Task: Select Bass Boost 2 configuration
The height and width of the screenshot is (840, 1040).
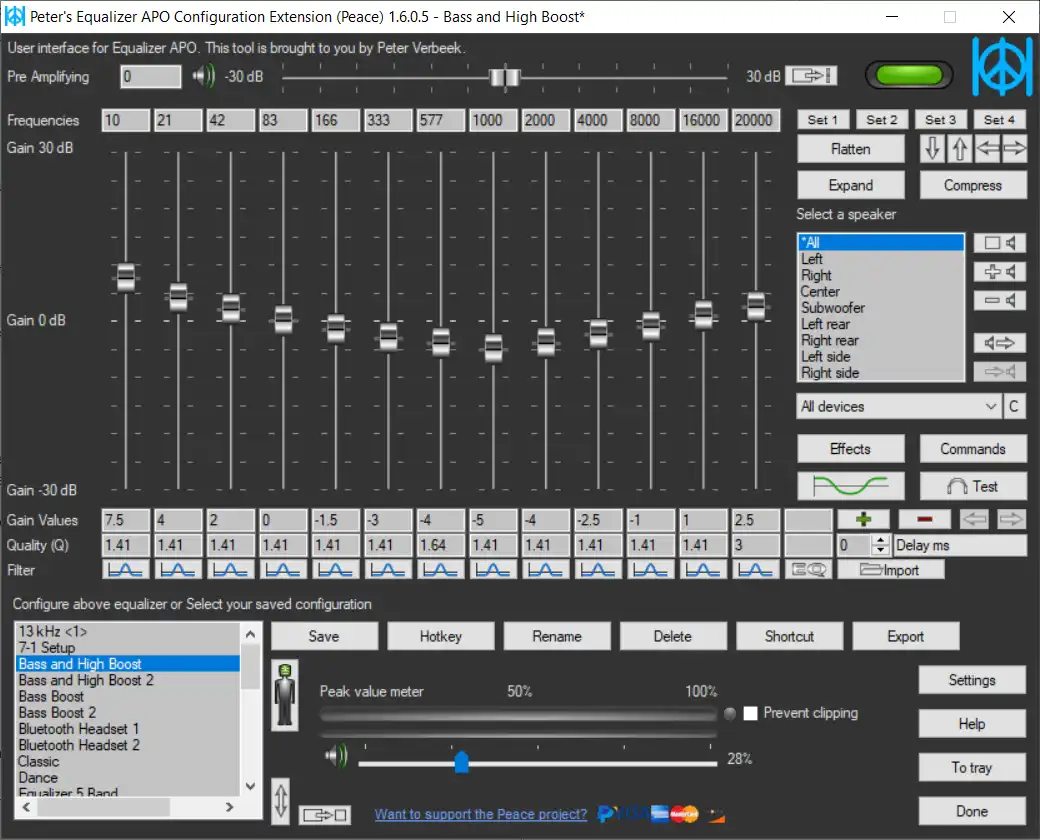Action: [x=127, y=713]
